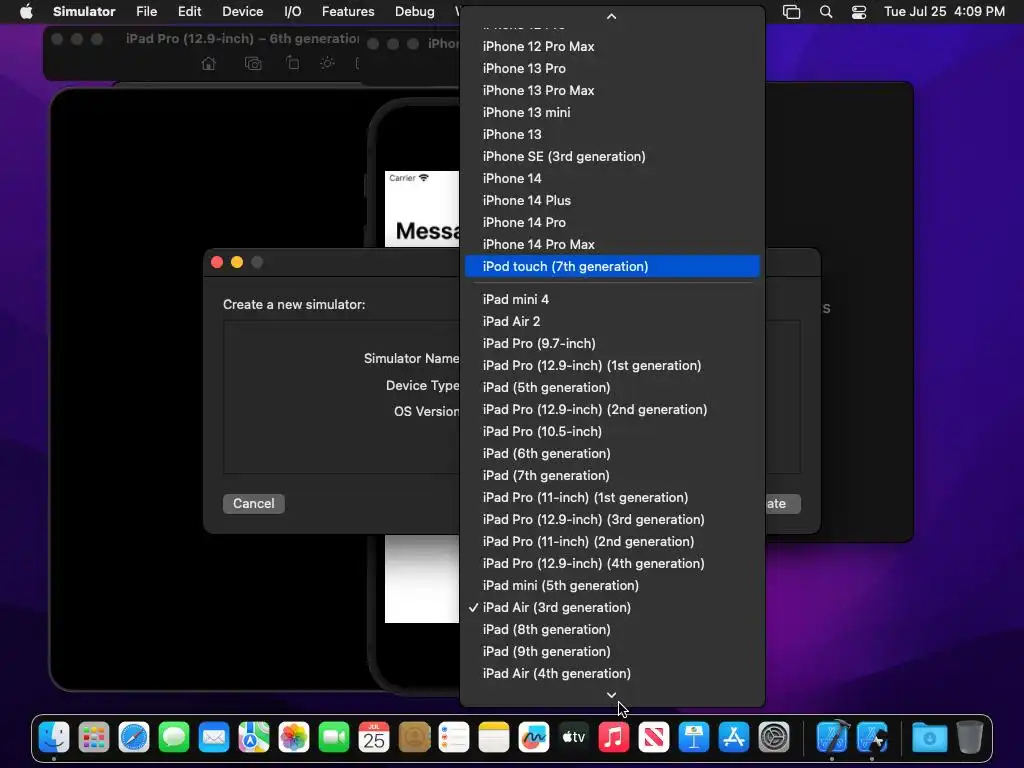This screenshot has width=1024, height=768.
Task: Select iPod touch (7th generation) device type
Action: click(612, 266)
